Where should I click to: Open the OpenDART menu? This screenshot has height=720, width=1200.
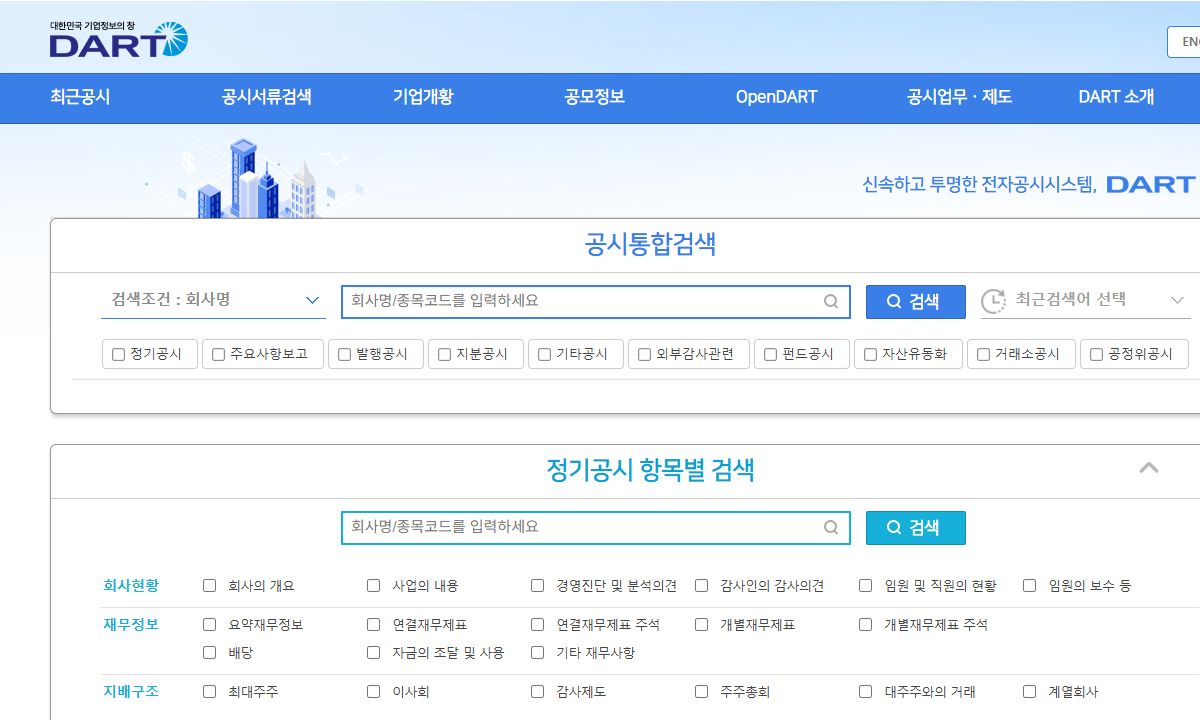[776, 97]
